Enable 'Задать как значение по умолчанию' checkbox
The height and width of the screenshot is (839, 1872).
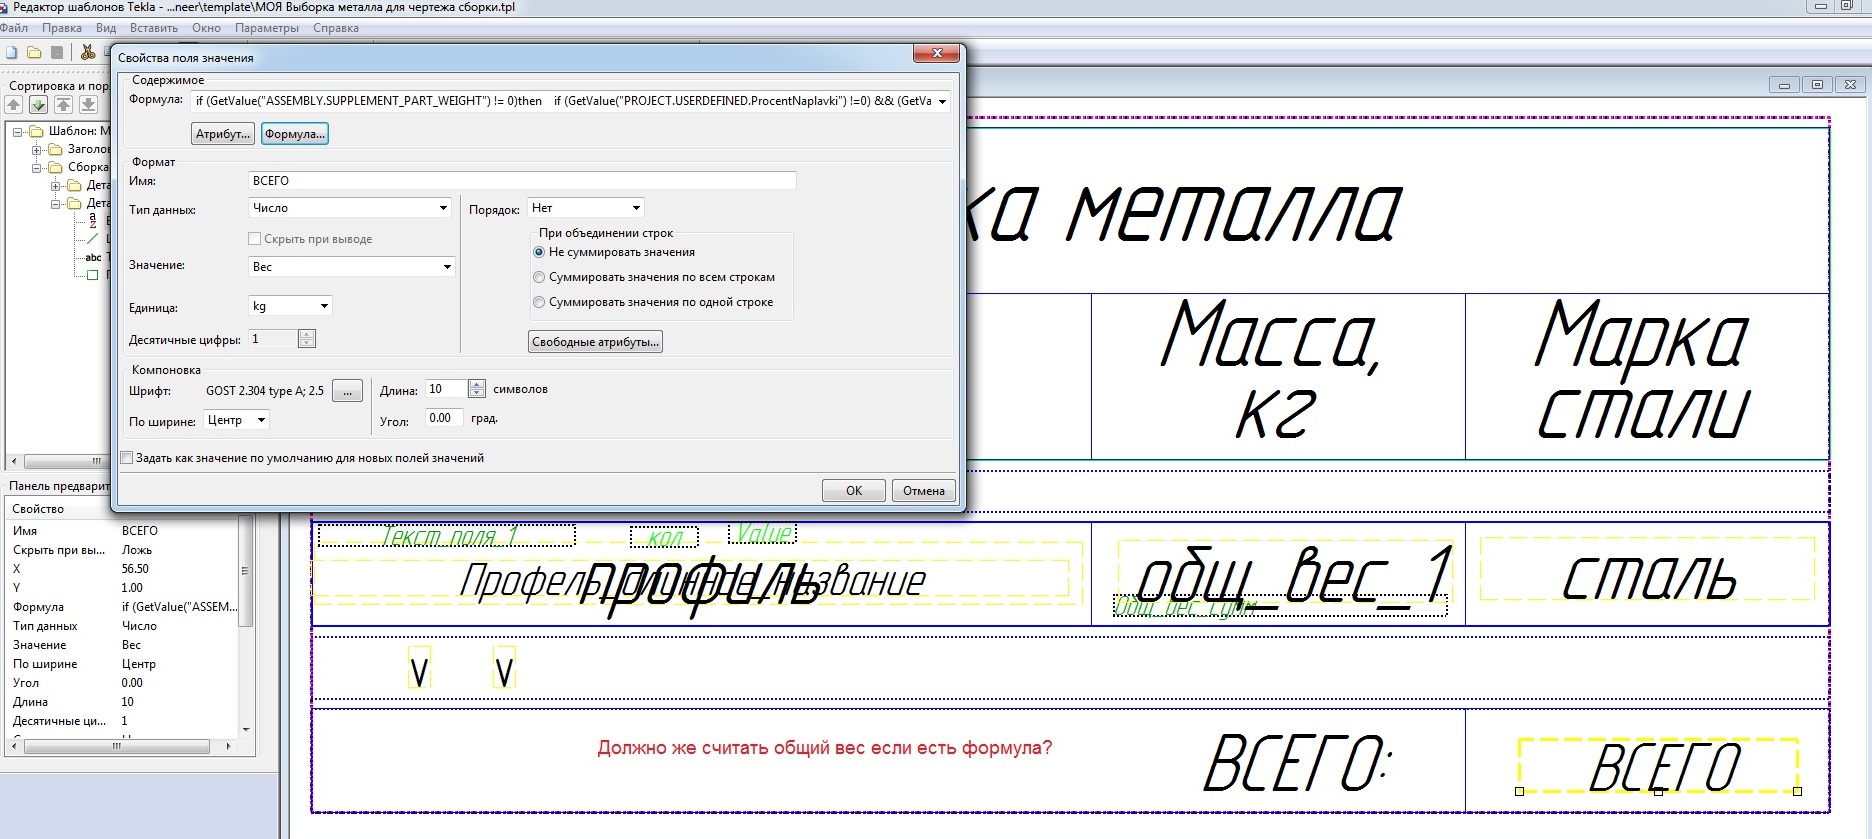click(x=127, y=458)
